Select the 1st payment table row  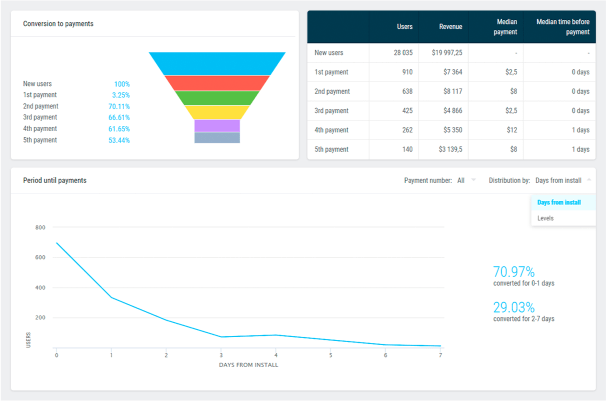pos(450,71)
